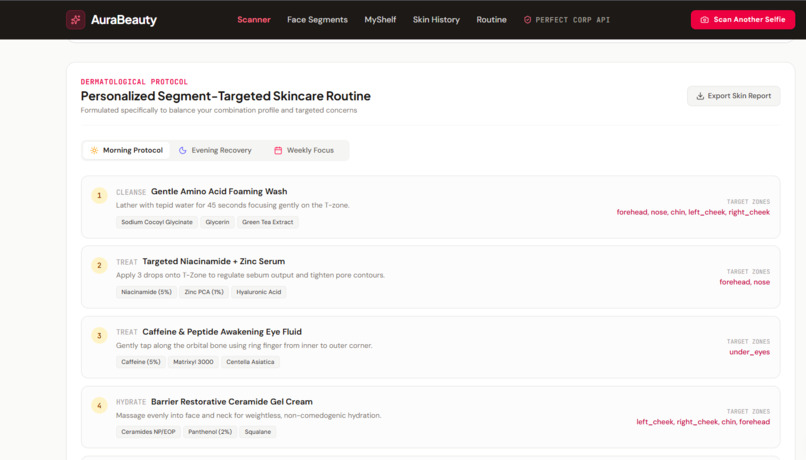
Task: Click Scan Another Selfie button
Action: [743, 20]
